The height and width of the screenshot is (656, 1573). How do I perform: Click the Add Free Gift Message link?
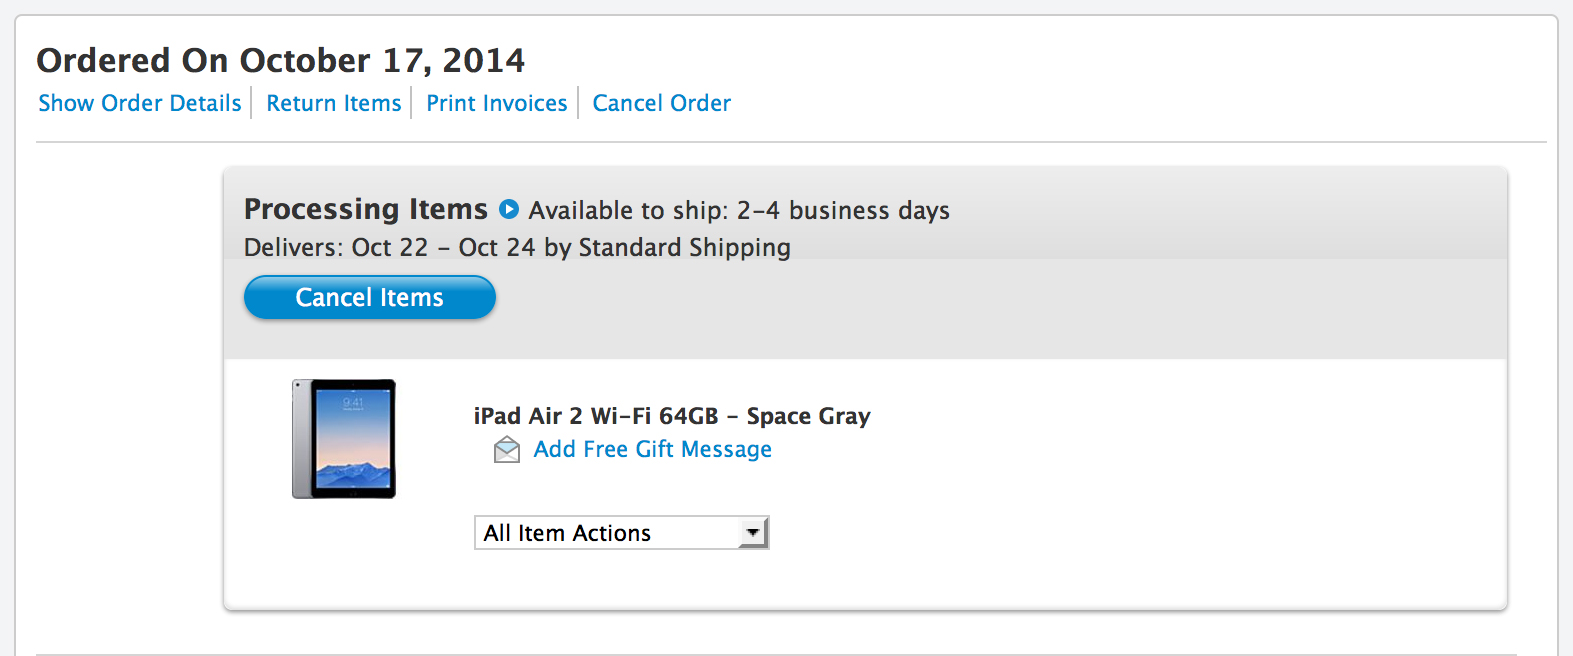tap(653, 450)
